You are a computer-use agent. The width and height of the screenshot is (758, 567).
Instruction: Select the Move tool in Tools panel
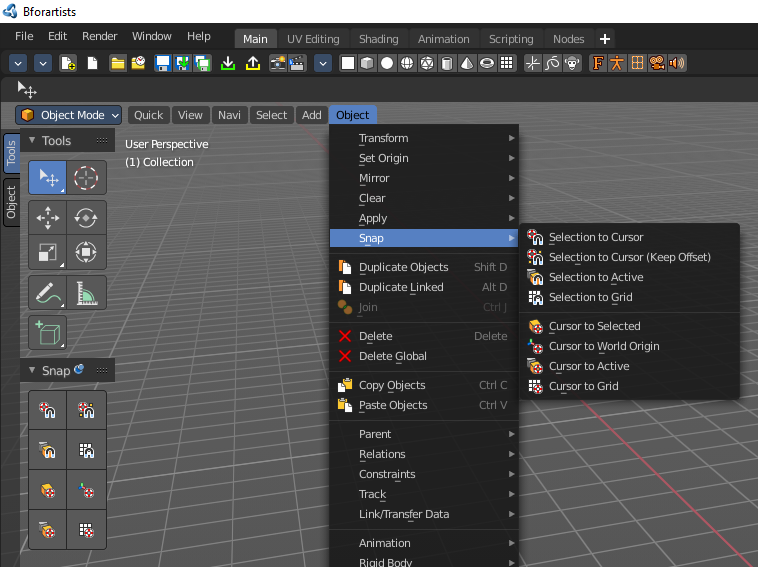tap(47, 218)
